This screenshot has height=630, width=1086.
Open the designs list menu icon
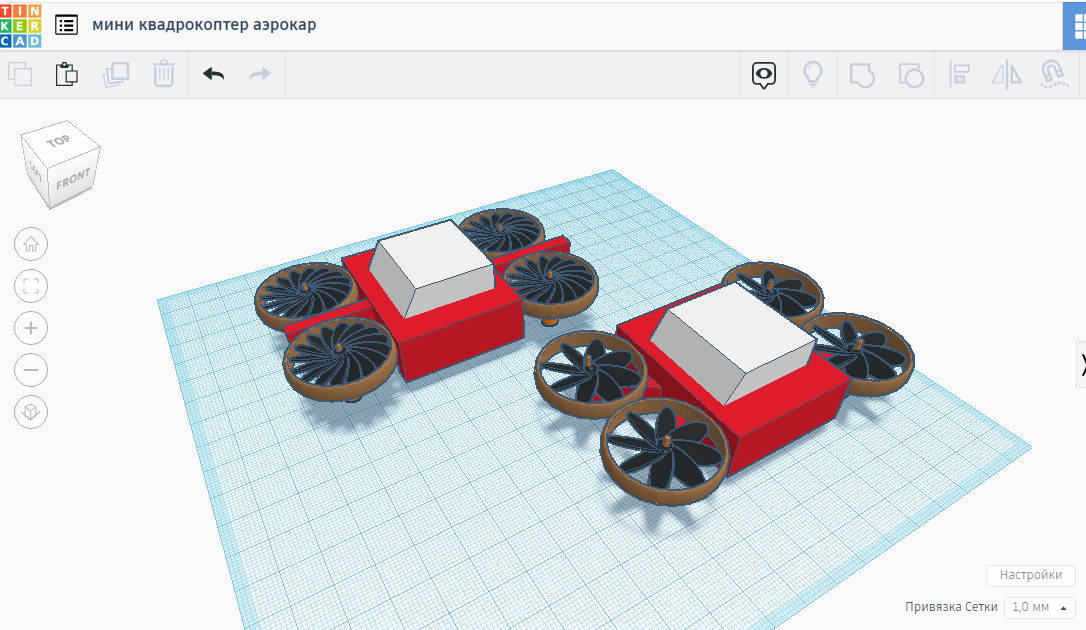click(x=66, y=25)
